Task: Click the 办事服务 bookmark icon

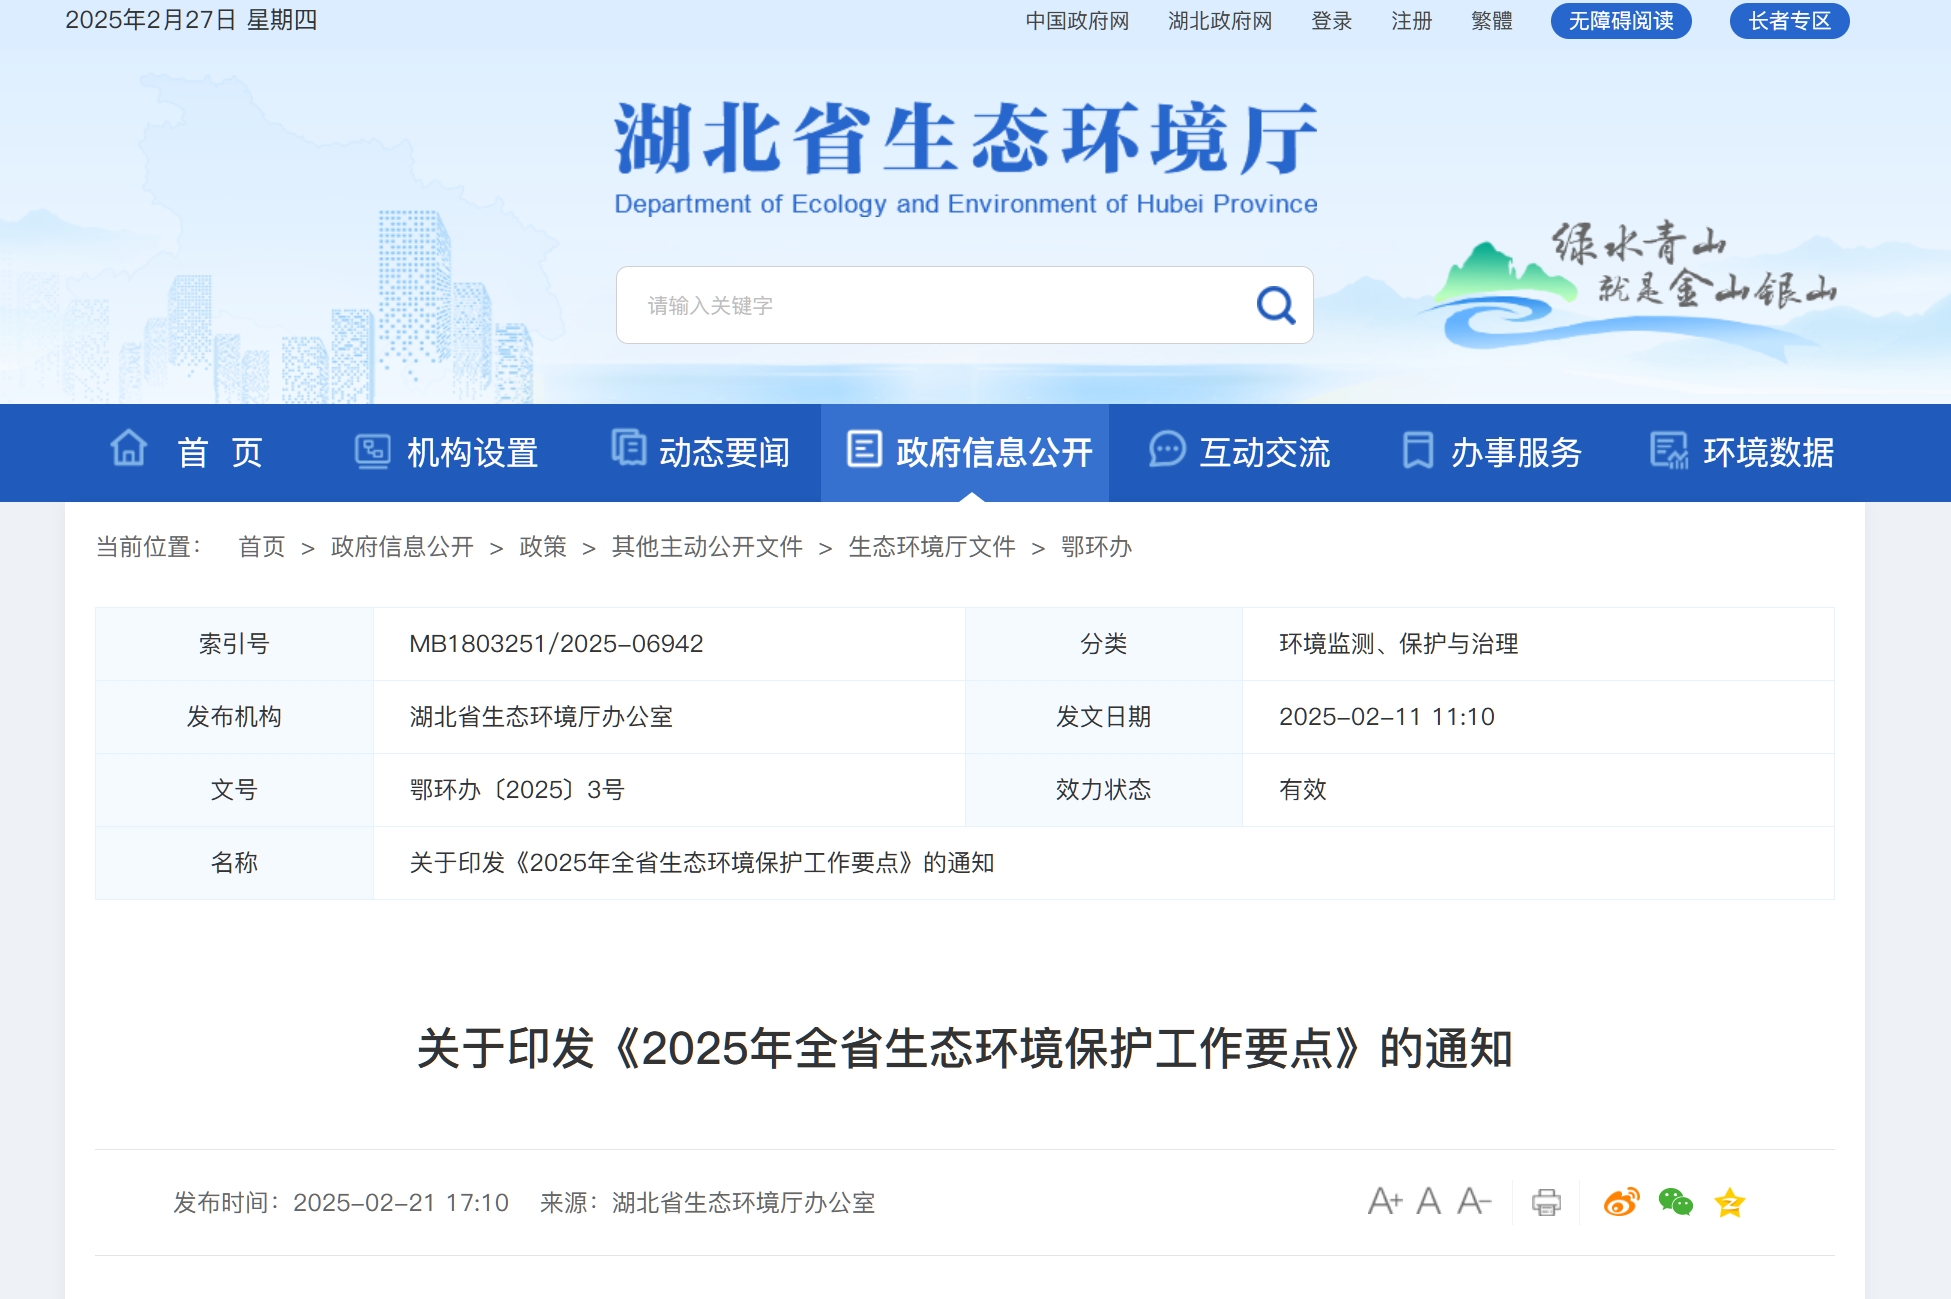Action: point(1418,450)
